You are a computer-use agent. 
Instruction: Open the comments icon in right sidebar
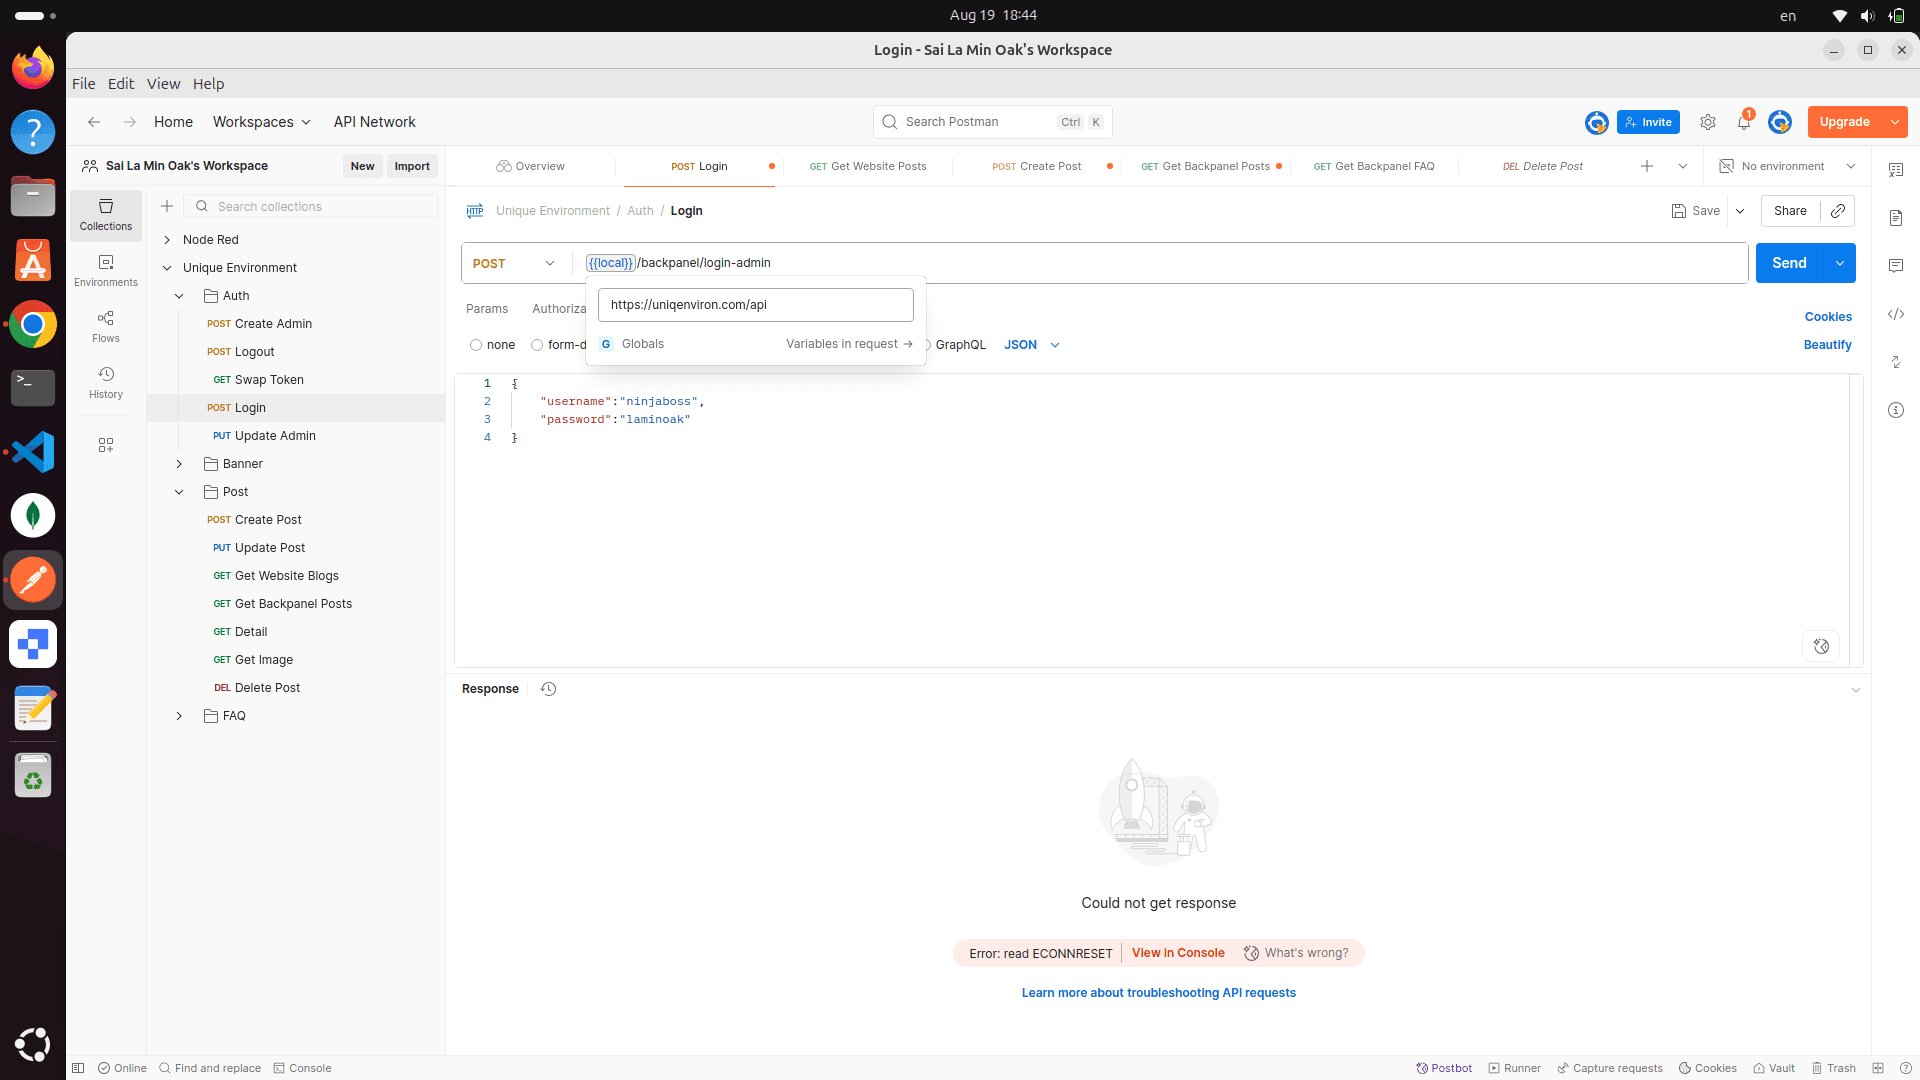point(1896,266)
